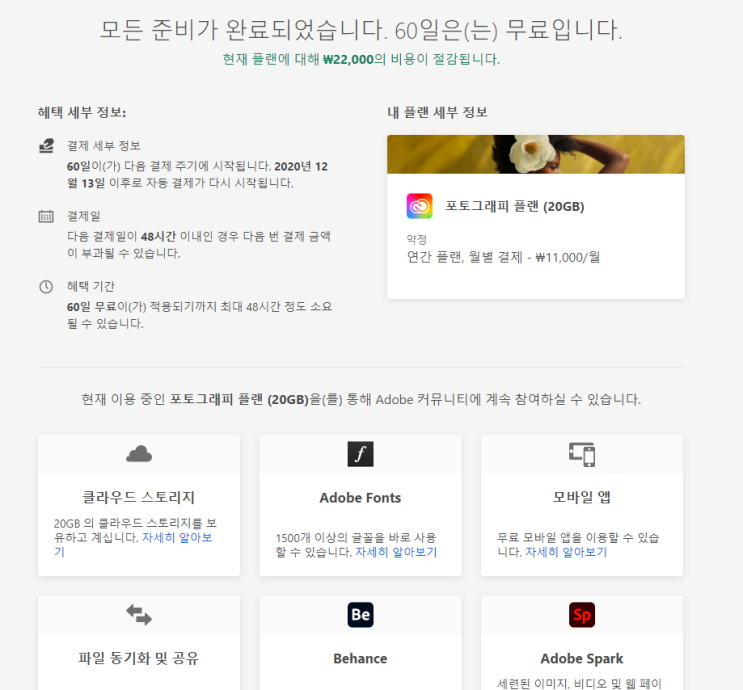Viewport: 743px width, 690px height.
Task: Click the Adobe Spark card heading
Action: point(582,658)
